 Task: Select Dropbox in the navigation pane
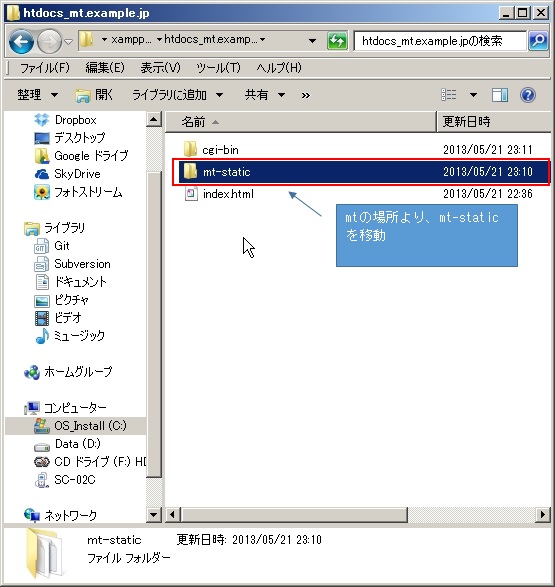coord(65,120)
